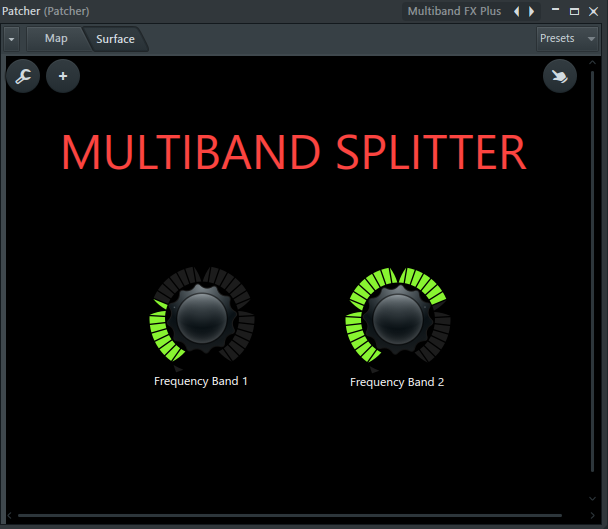Select the previous preset arrow
This screenshot has height=529, width=608.
(x=516, y=11)
